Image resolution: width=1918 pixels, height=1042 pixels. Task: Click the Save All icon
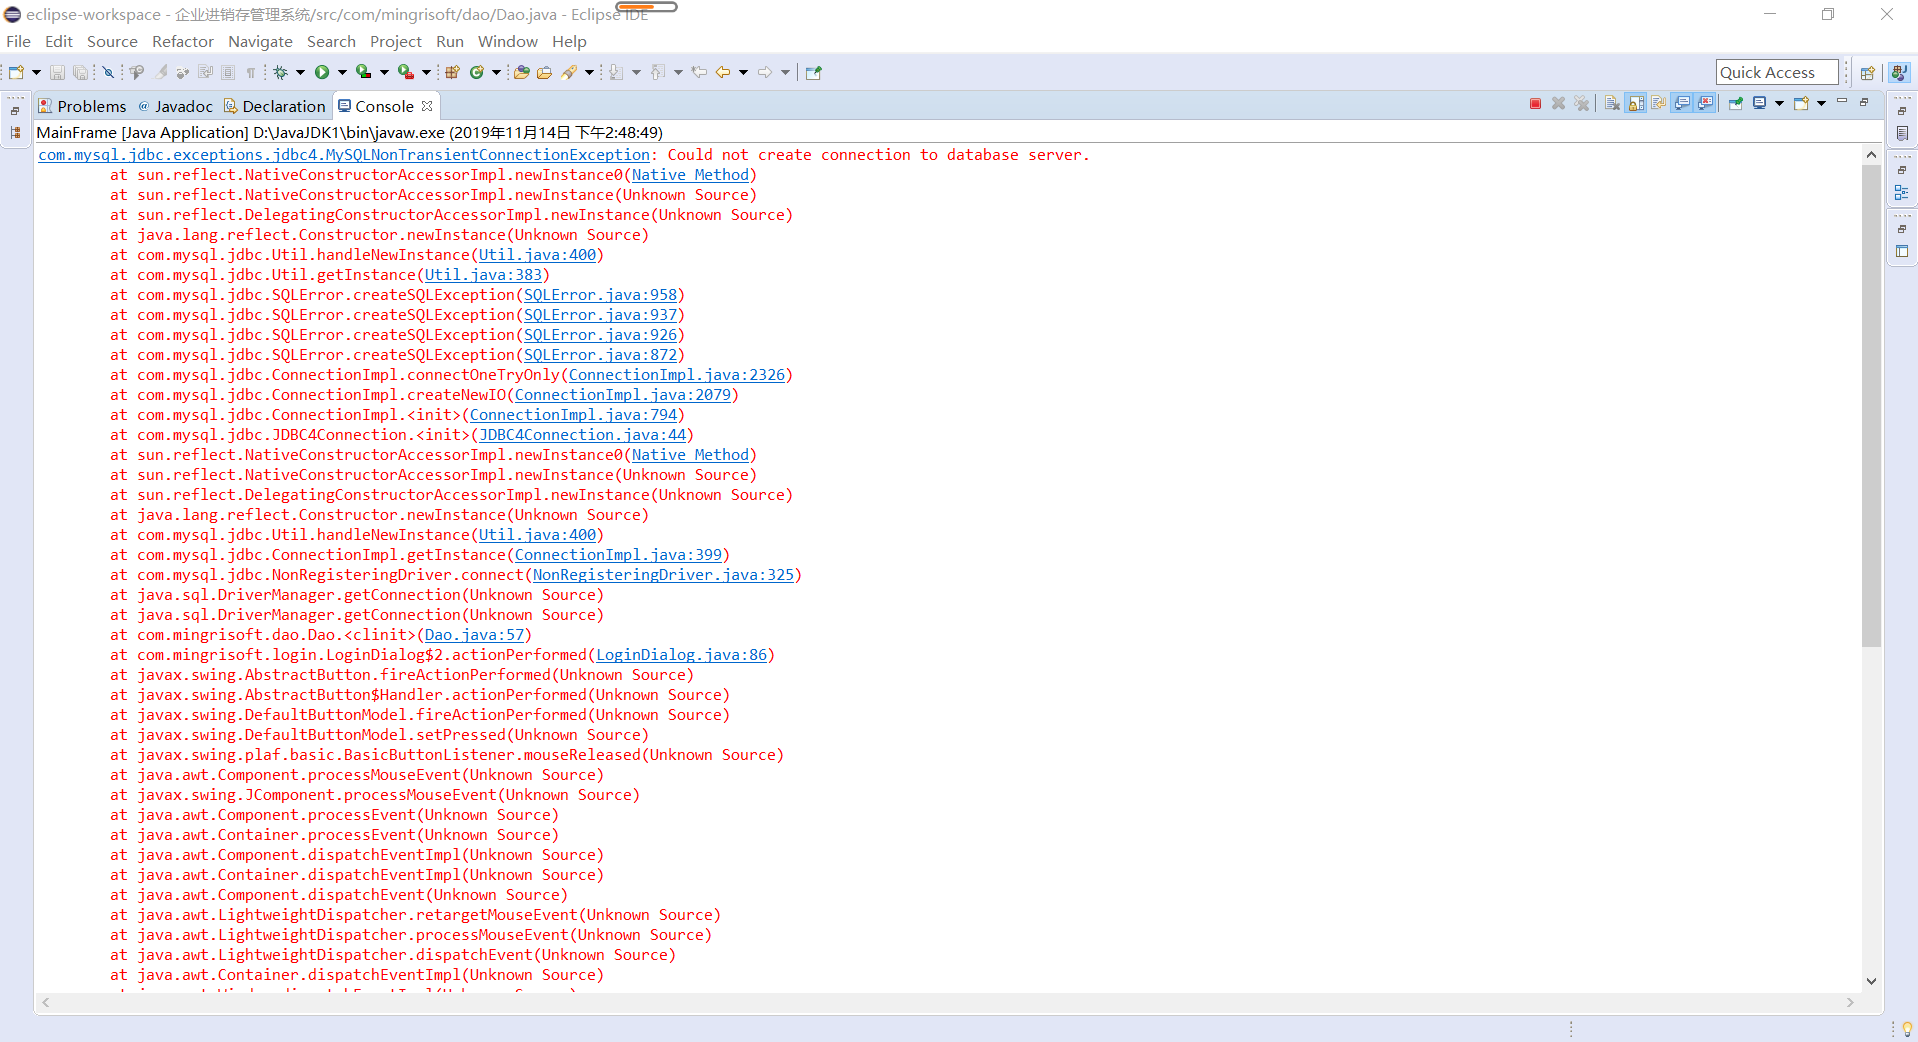pos(80,72)
